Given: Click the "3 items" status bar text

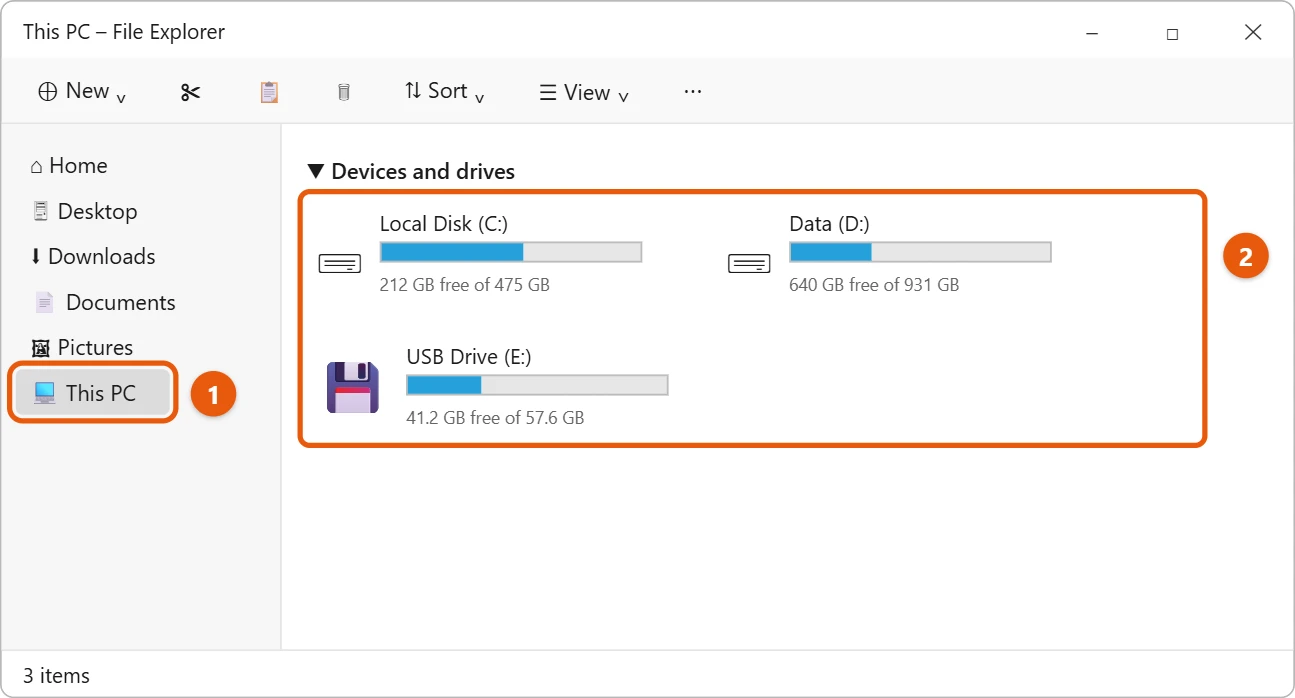Looking at the screenshot, I should click(56, 676).
